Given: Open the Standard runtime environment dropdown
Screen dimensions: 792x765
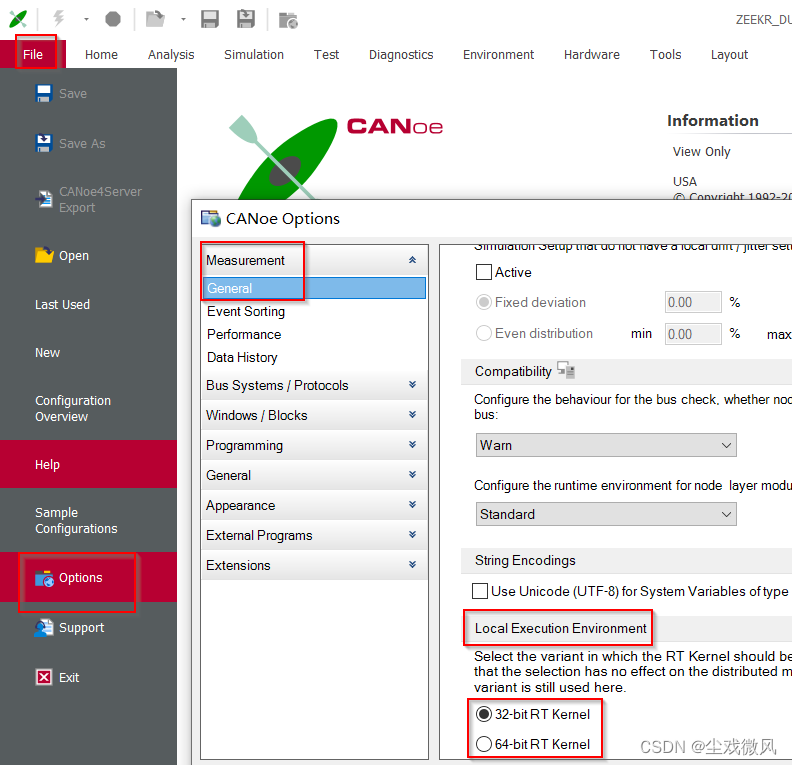Looking at the screenshot, I should (x=606, y=514).
